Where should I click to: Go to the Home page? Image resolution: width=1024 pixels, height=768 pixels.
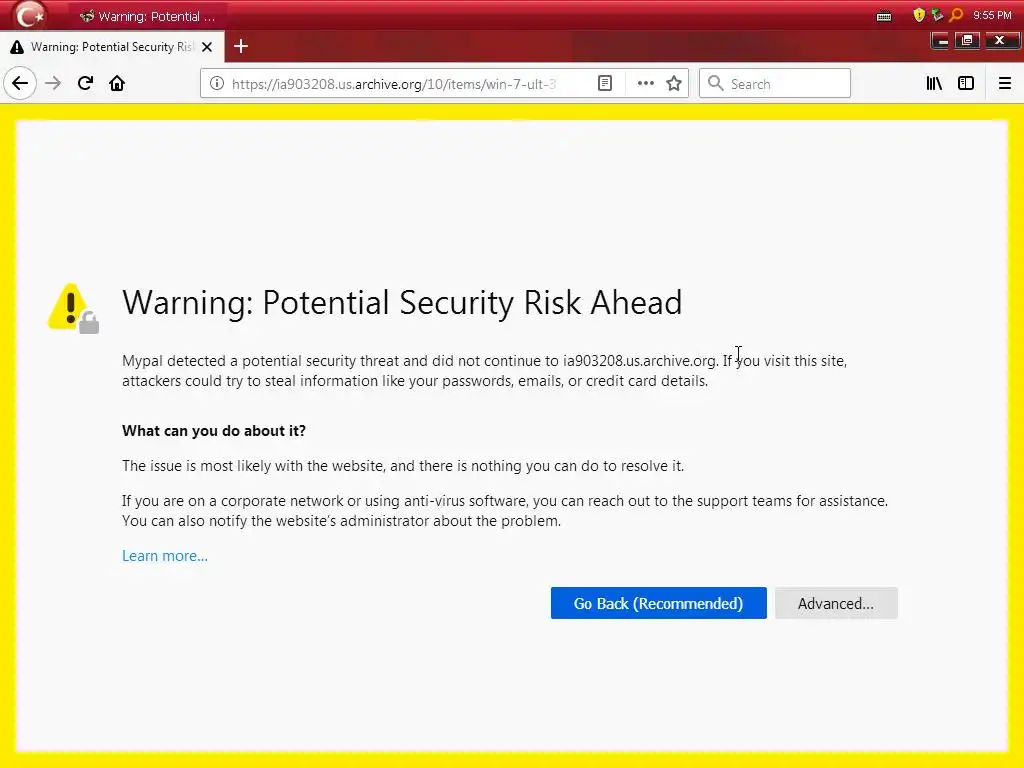pyautogui.click(x=117, y=84)
